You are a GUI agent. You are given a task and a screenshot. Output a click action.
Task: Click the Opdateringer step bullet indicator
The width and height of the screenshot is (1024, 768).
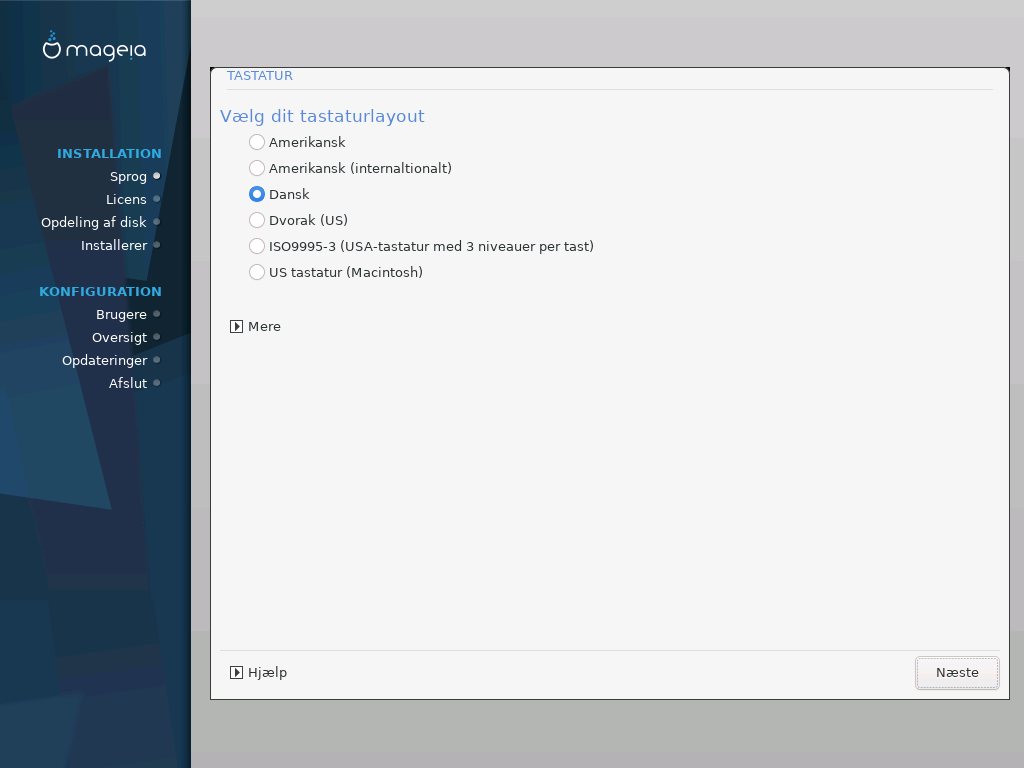(157, 360)
